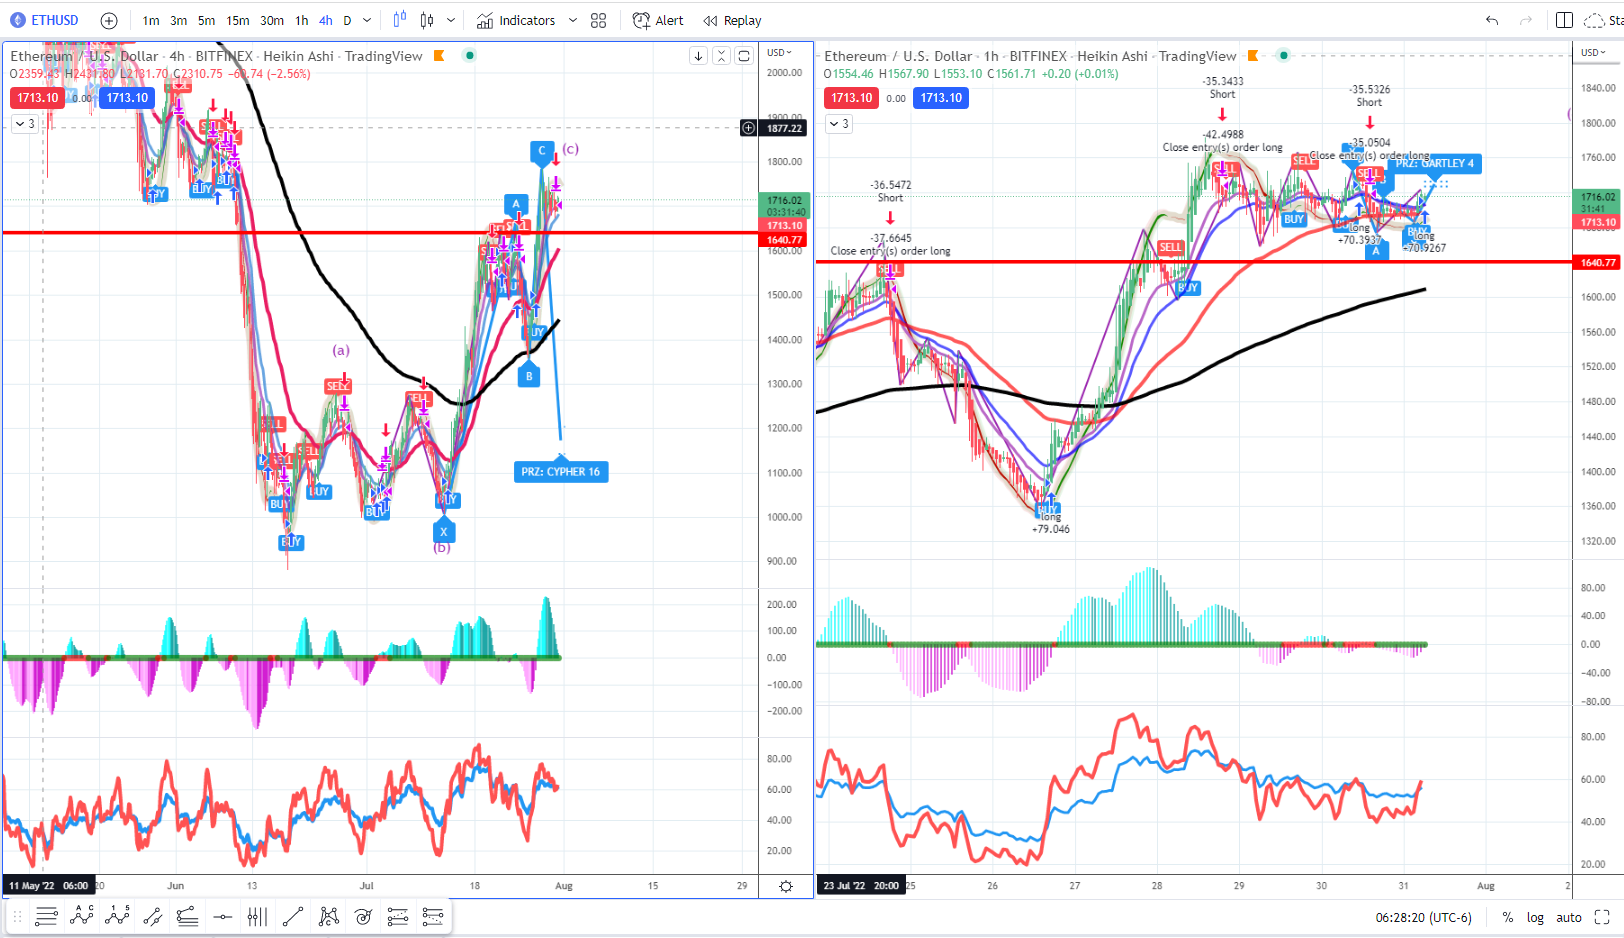Toggle percent scale mode
Image resolution: width=1624 pixels, height=938 pixels.
point(1508,917)
